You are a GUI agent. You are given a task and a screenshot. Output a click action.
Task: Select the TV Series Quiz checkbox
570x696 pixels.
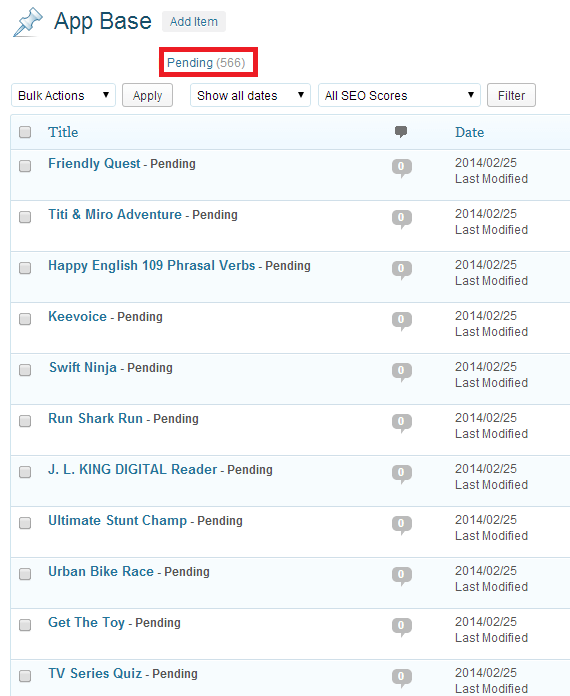coord(25,676)
